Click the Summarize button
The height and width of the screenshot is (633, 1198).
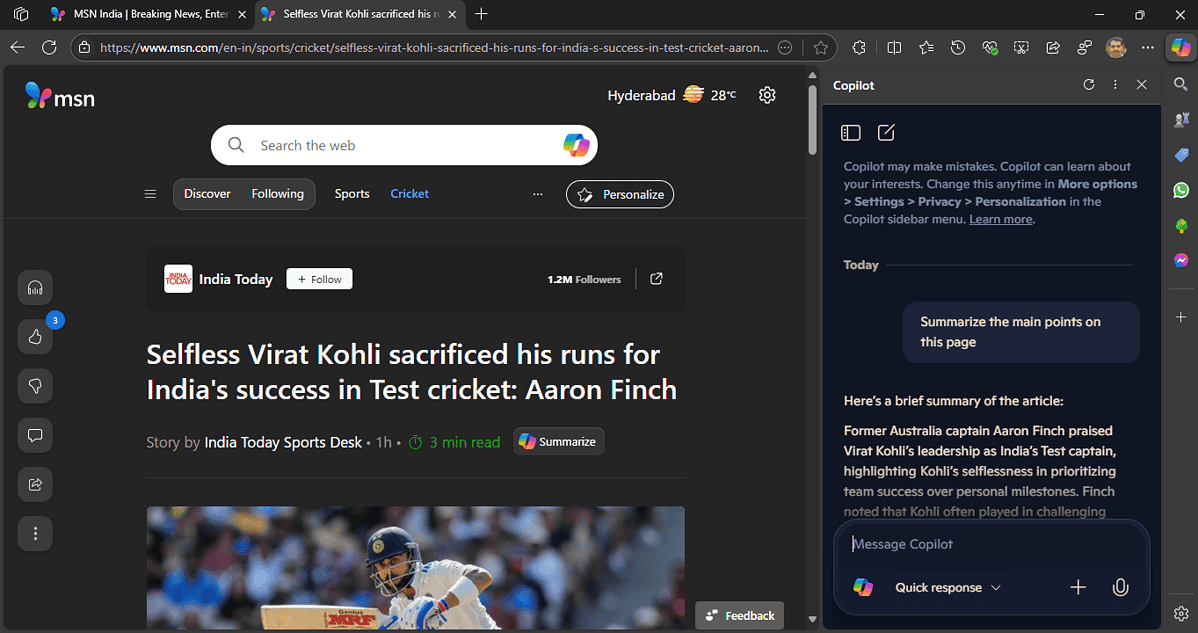click(559, 441)
